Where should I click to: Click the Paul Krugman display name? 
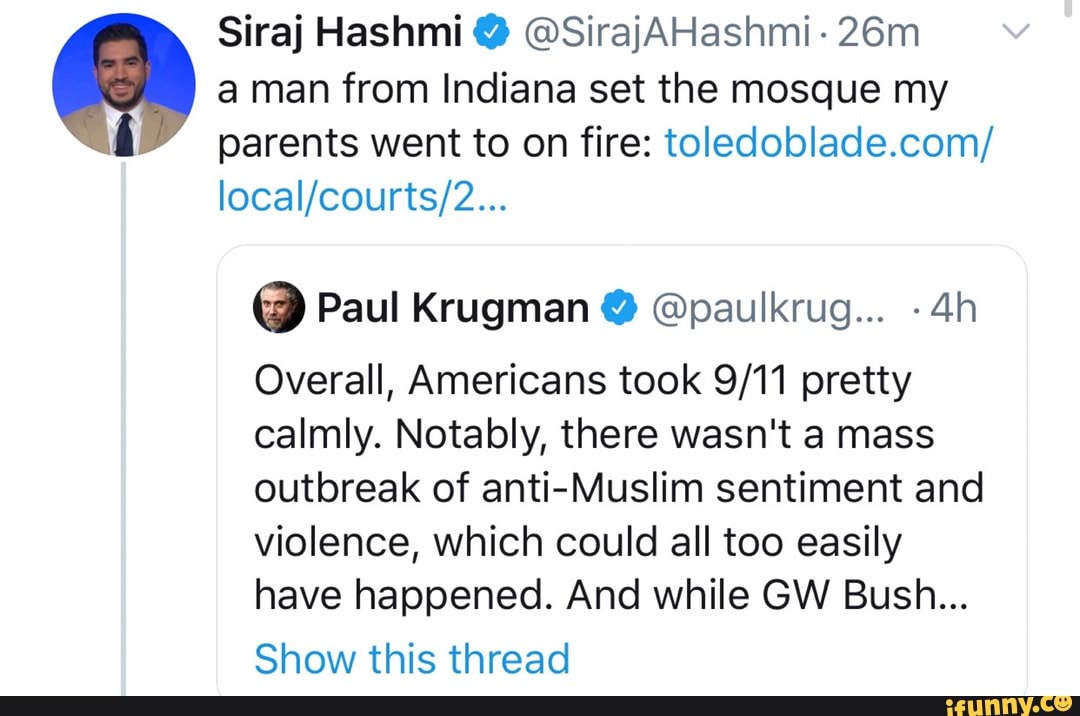[x=452, y=309]
